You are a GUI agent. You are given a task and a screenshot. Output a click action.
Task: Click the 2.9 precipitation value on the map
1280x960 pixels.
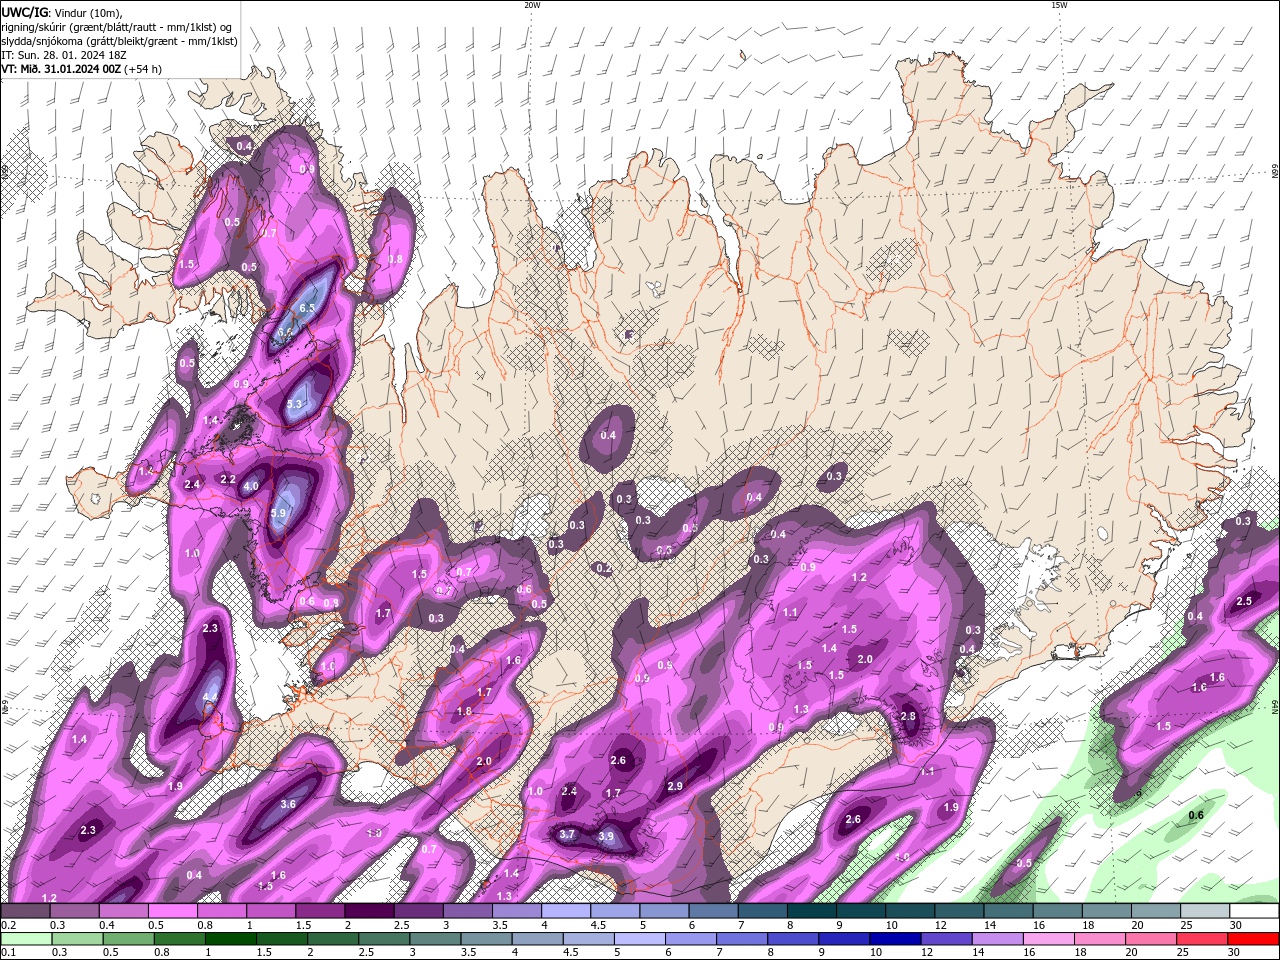(675, 786)
